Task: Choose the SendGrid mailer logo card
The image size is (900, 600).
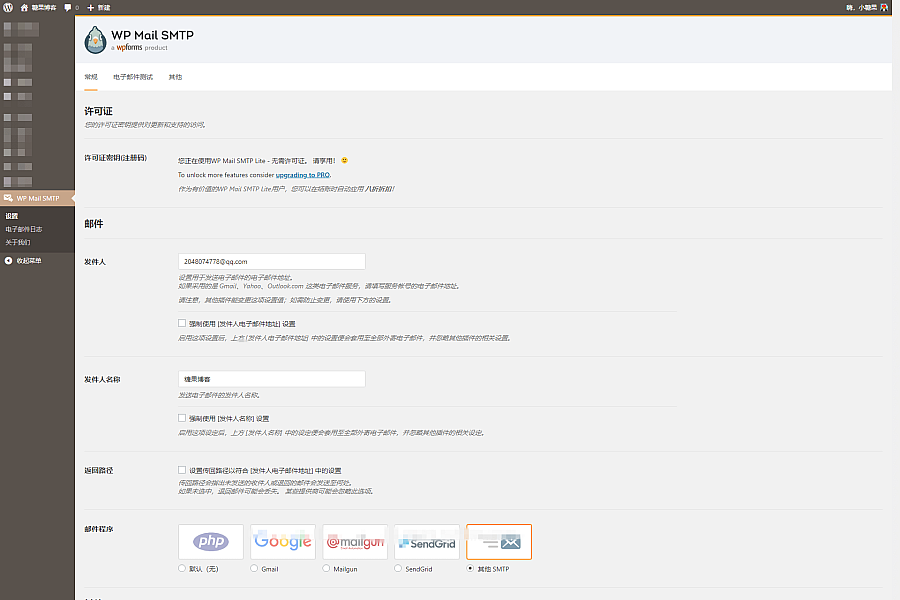Action: coord(427,541)
